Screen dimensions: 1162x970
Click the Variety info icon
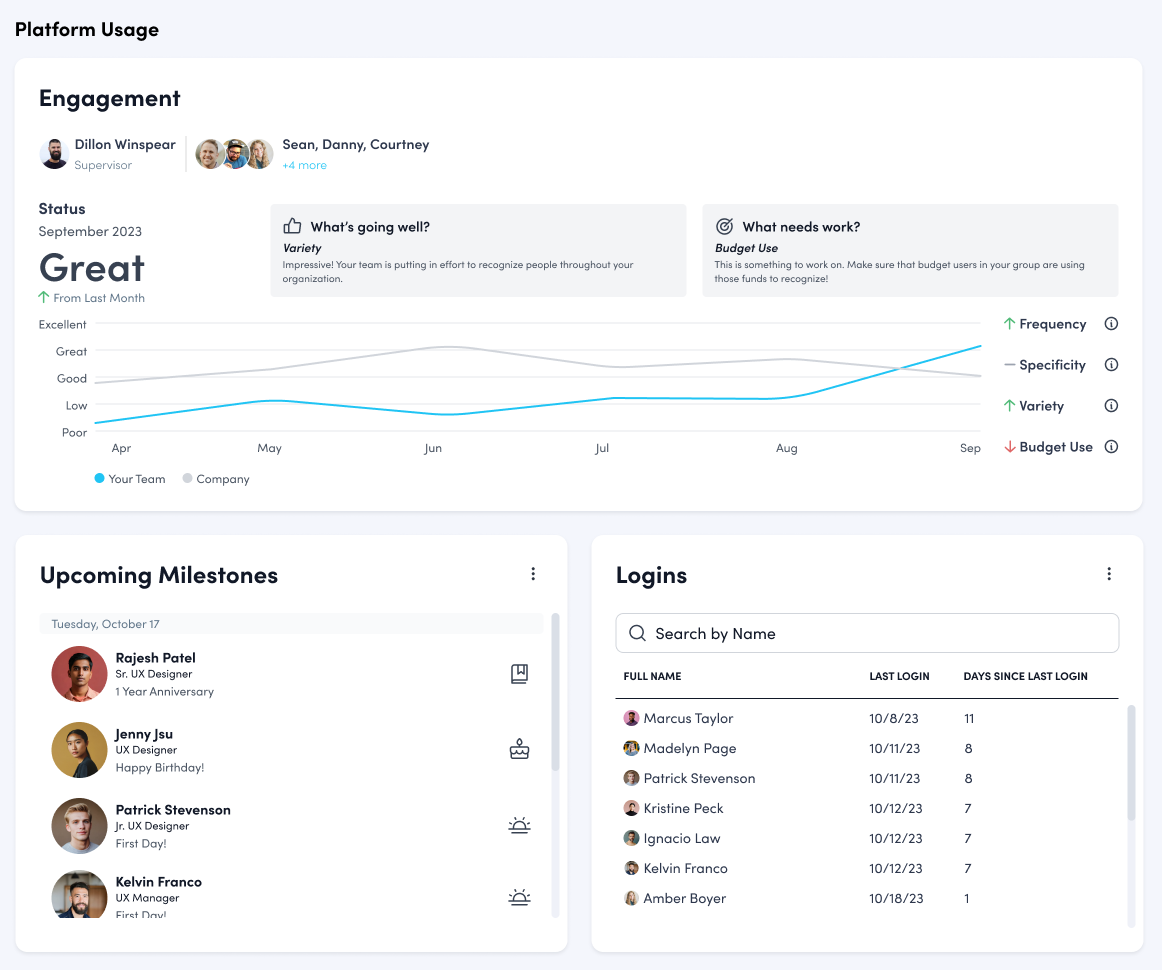pos(1111,406)
